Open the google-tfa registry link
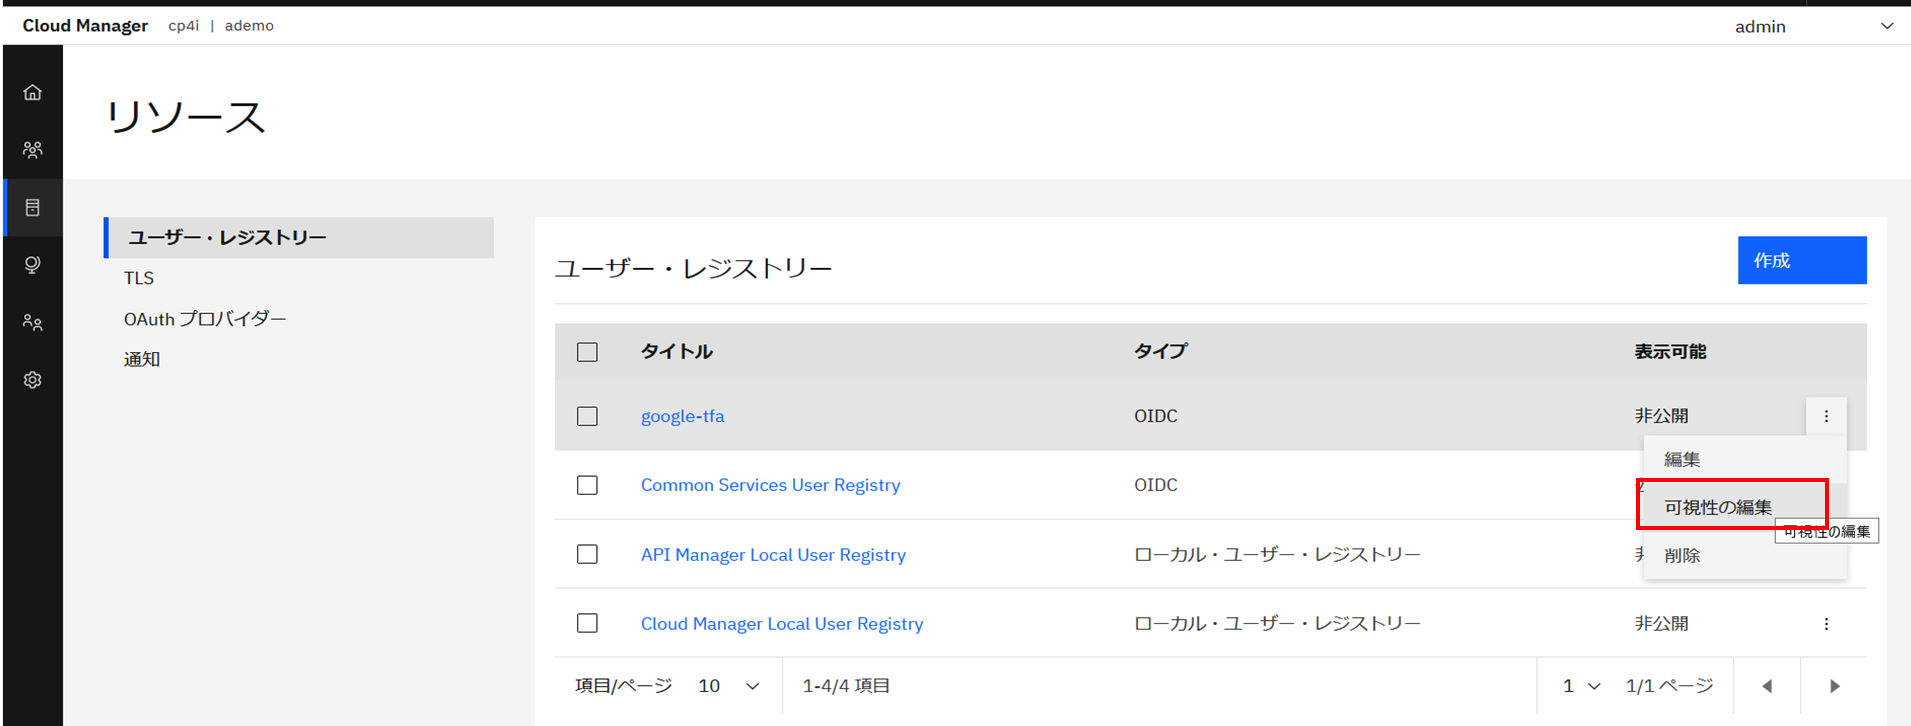This screenshot has height=726, width=1911. (x=682, y=416)
